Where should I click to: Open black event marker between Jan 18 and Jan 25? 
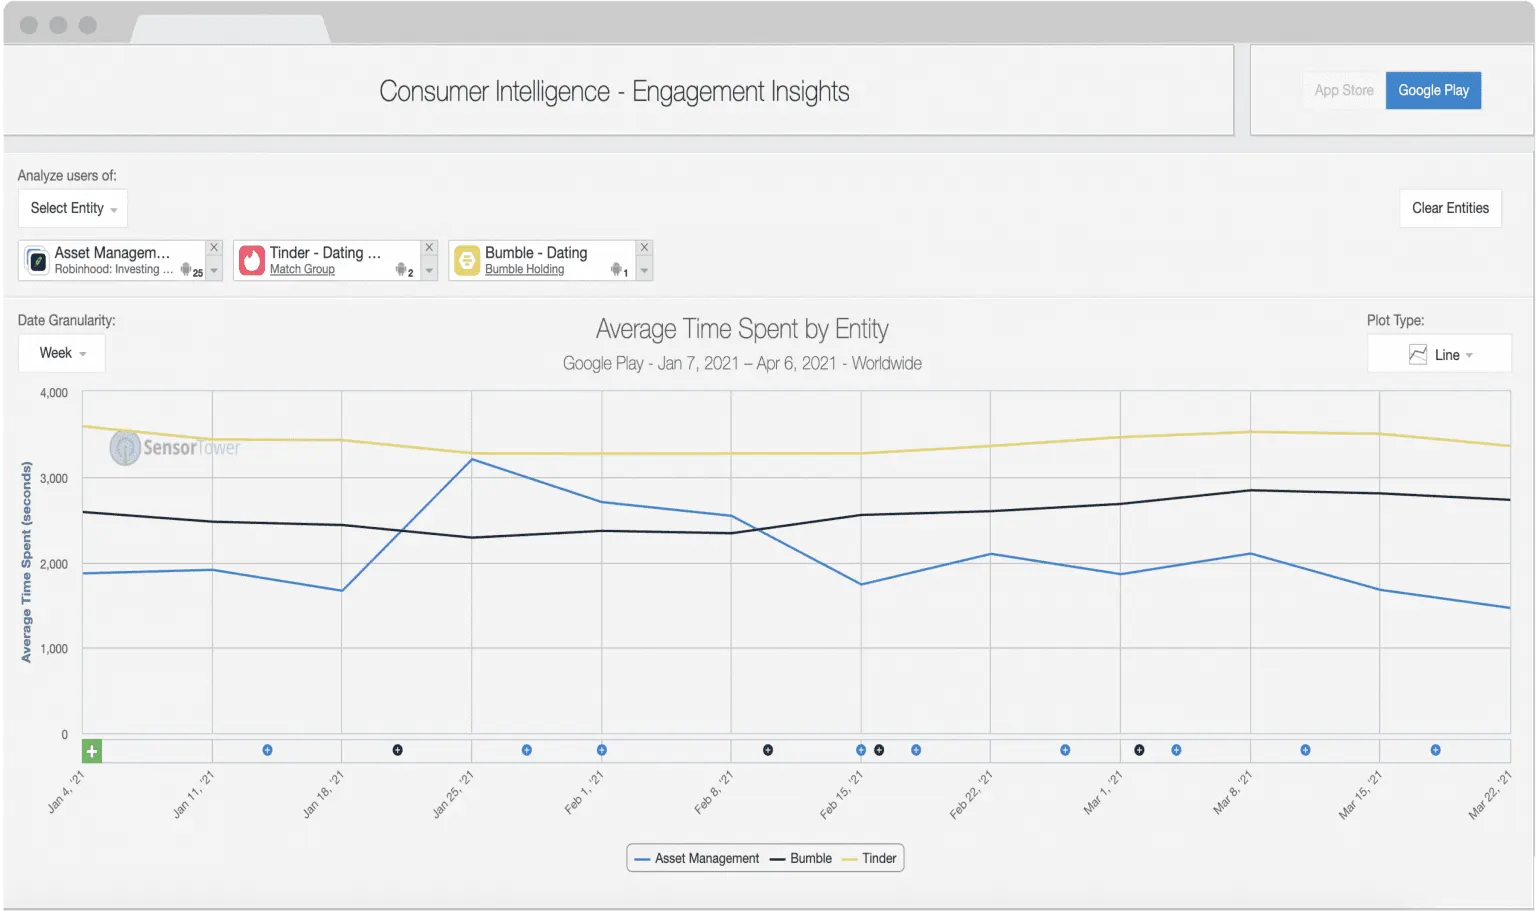[397, 750]
